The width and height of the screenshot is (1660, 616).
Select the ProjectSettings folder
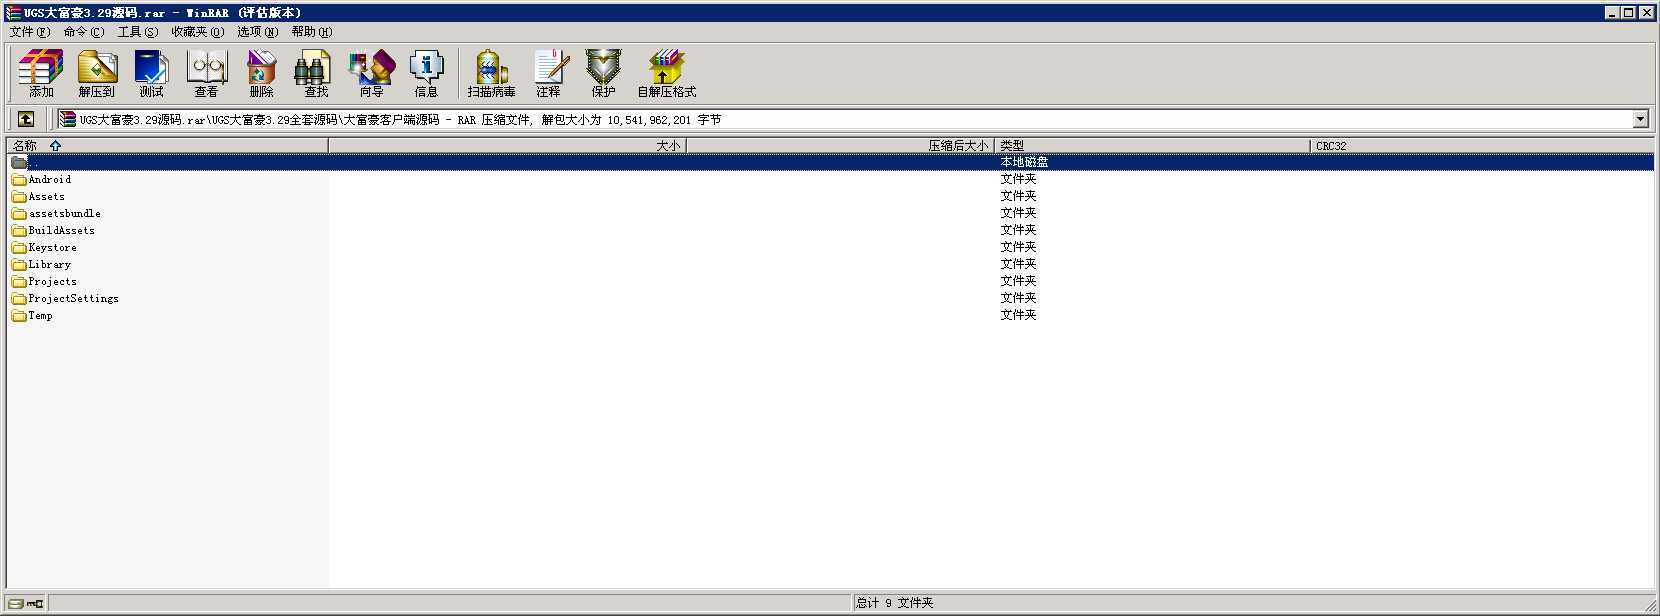click(73, 299)
